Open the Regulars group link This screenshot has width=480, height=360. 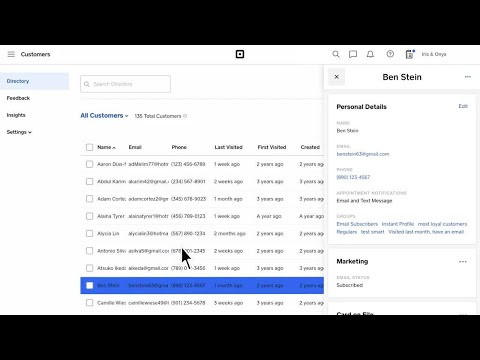click(x=347, y=232)
